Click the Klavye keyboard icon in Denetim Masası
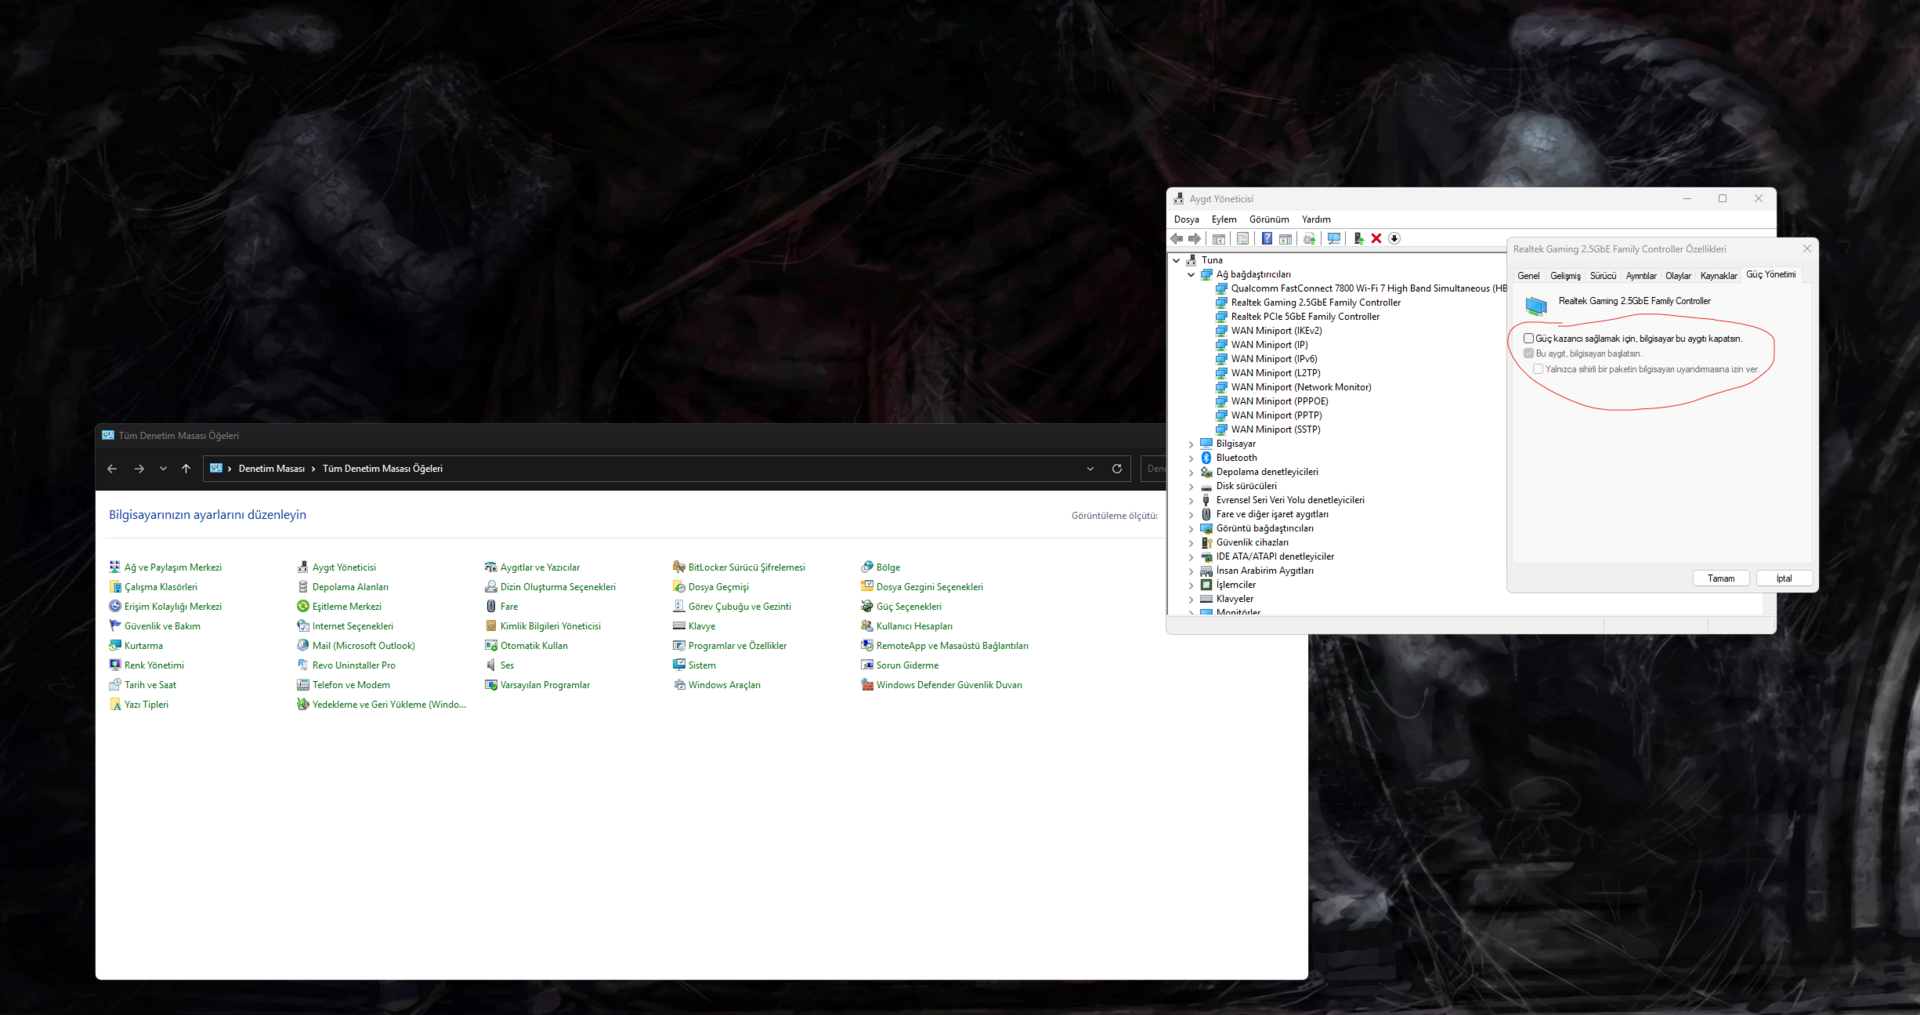This screenshot has height=1015, width=1920. [x=679, y=626]
